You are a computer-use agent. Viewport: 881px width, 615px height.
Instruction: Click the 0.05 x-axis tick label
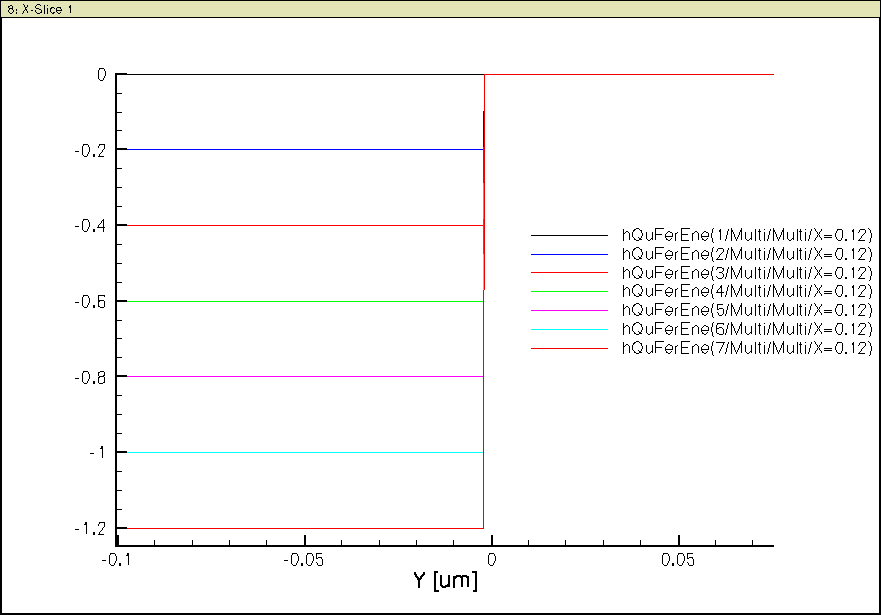click(678, 560)
